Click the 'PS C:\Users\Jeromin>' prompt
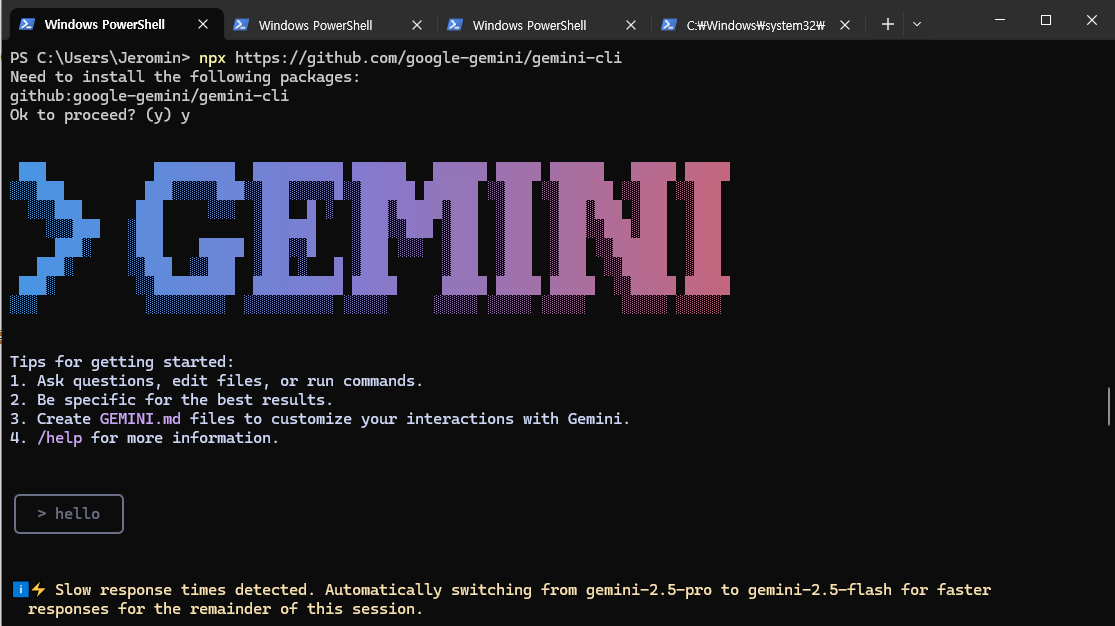The image size is (1115, 626). [x=100, y=58]
